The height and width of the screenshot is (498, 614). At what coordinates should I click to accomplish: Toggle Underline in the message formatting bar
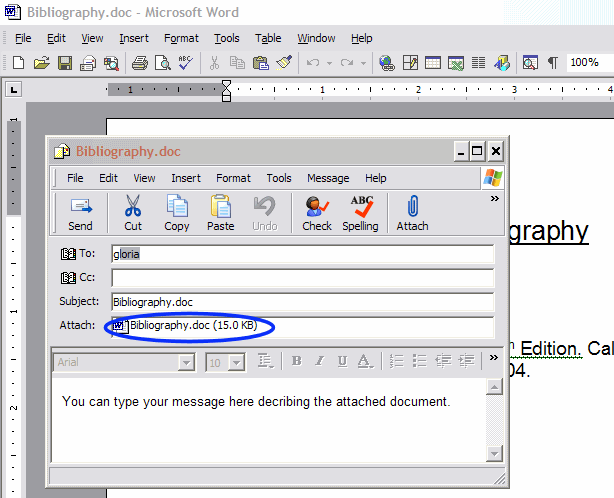click(x=342, y=361)
